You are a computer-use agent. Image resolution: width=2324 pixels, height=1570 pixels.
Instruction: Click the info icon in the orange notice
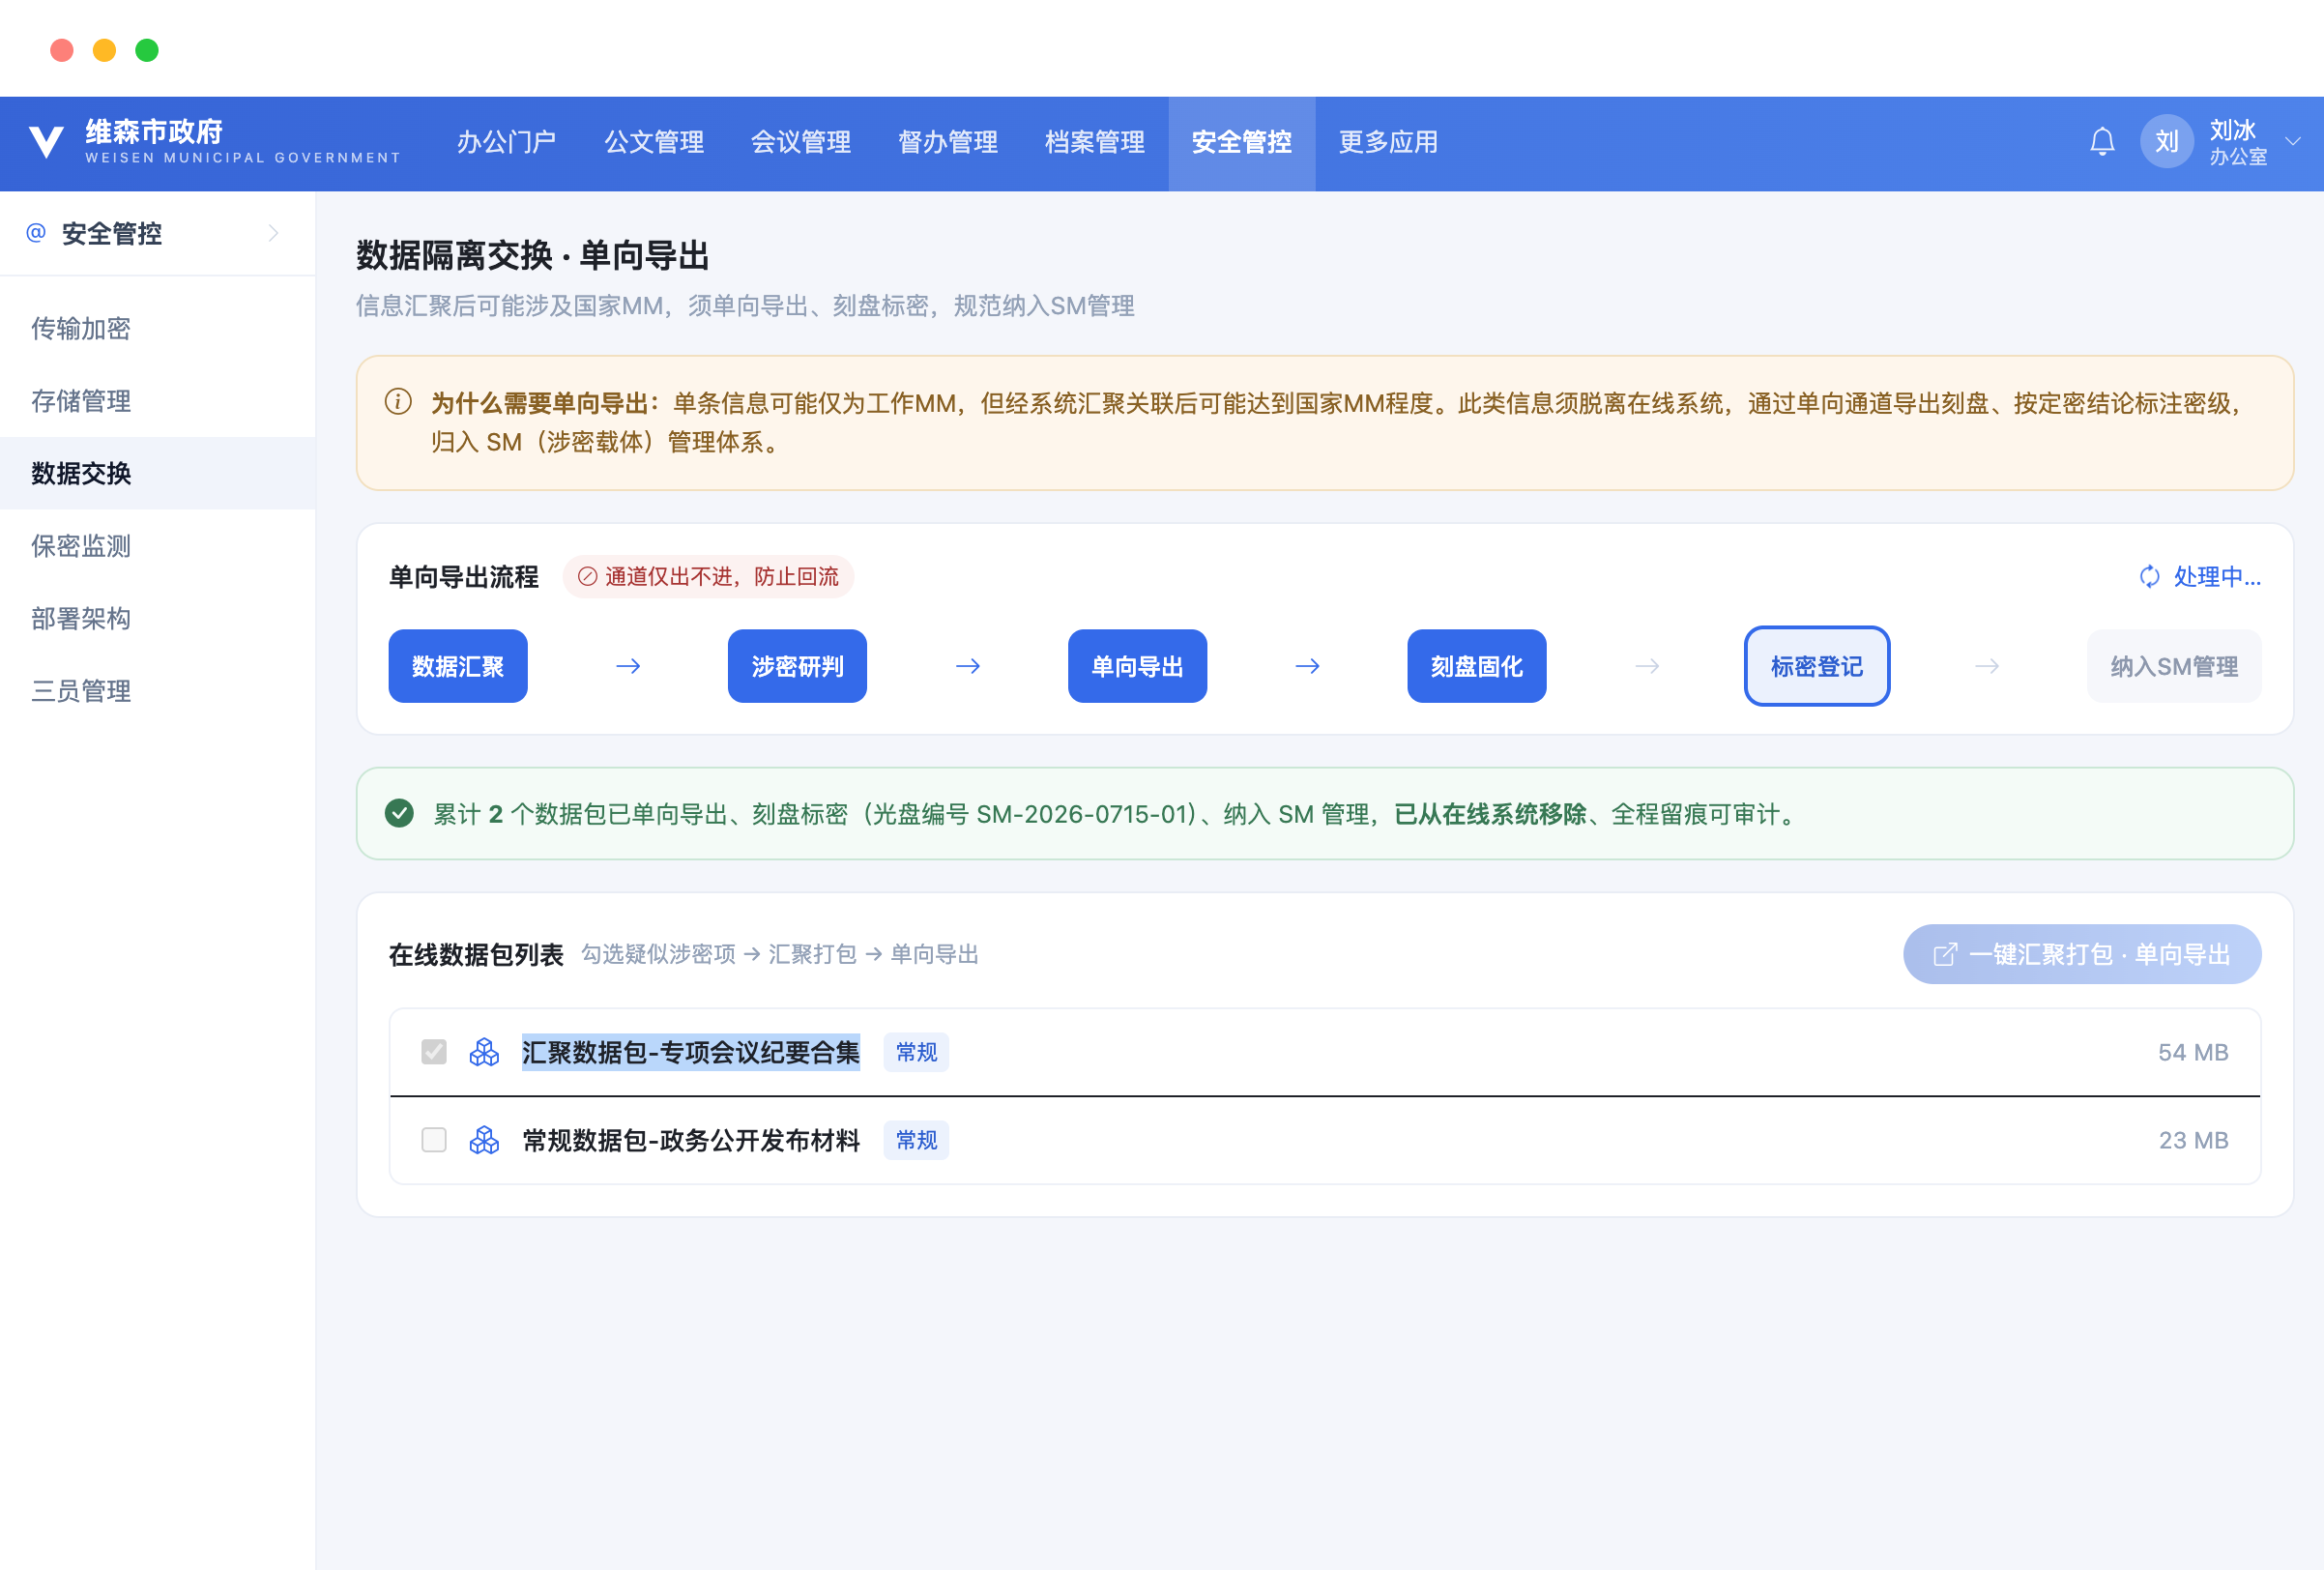click(x=398, y=402)
